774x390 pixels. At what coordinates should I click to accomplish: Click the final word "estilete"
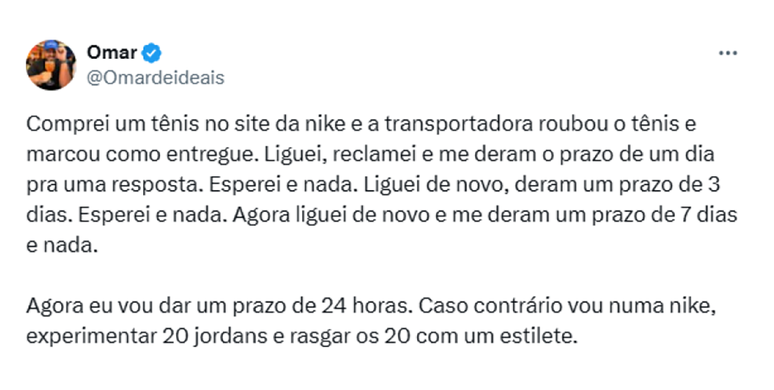[x=535, y=337]
